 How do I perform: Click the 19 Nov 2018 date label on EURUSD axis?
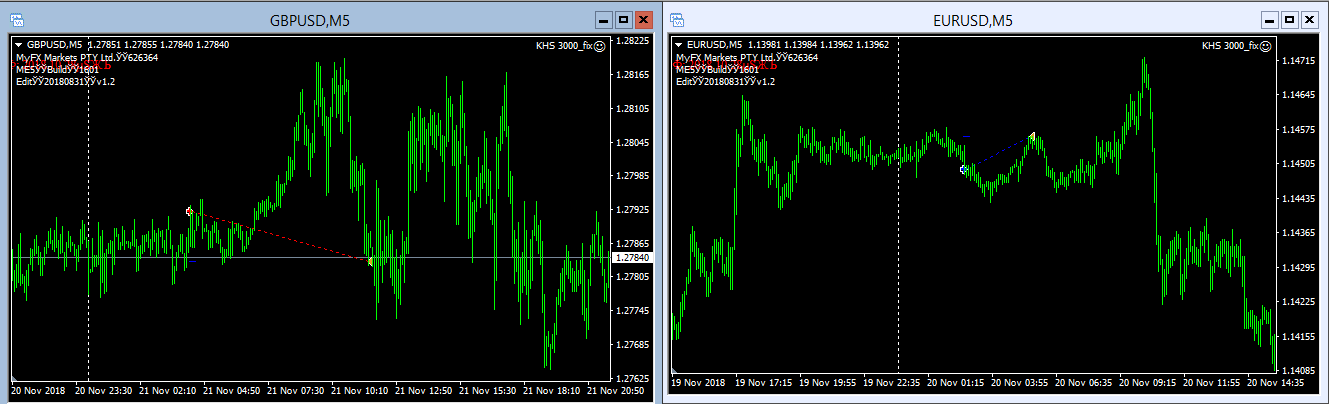698,382
